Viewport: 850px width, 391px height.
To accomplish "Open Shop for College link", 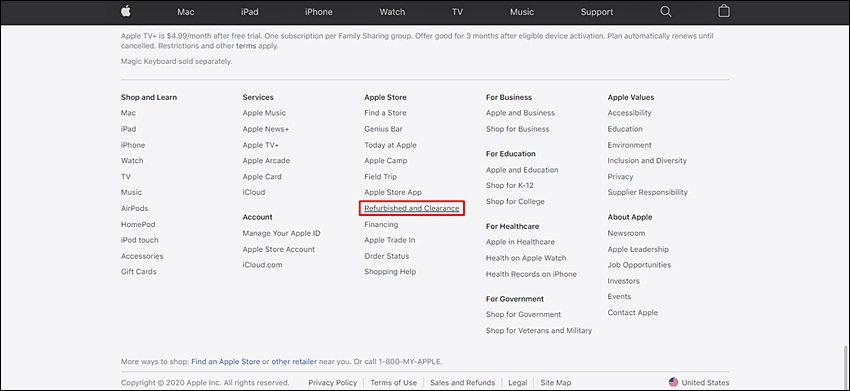I will pos(515,202).
